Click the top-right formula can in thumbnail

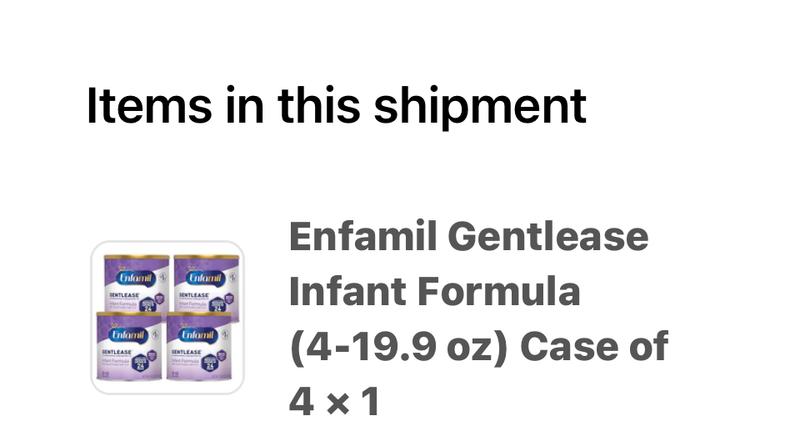point(206,287)
